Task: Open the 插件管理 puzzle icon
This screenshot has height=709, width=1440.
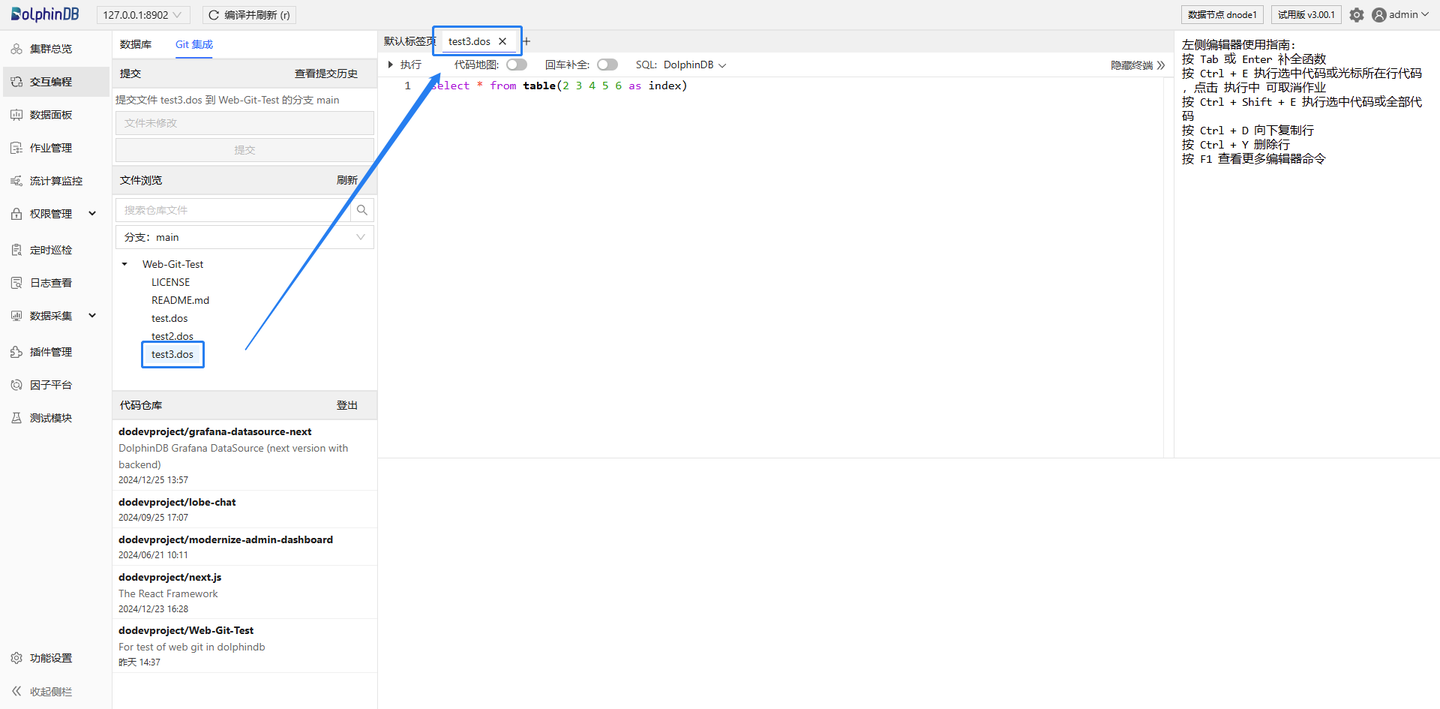Action: click(16, 352)
